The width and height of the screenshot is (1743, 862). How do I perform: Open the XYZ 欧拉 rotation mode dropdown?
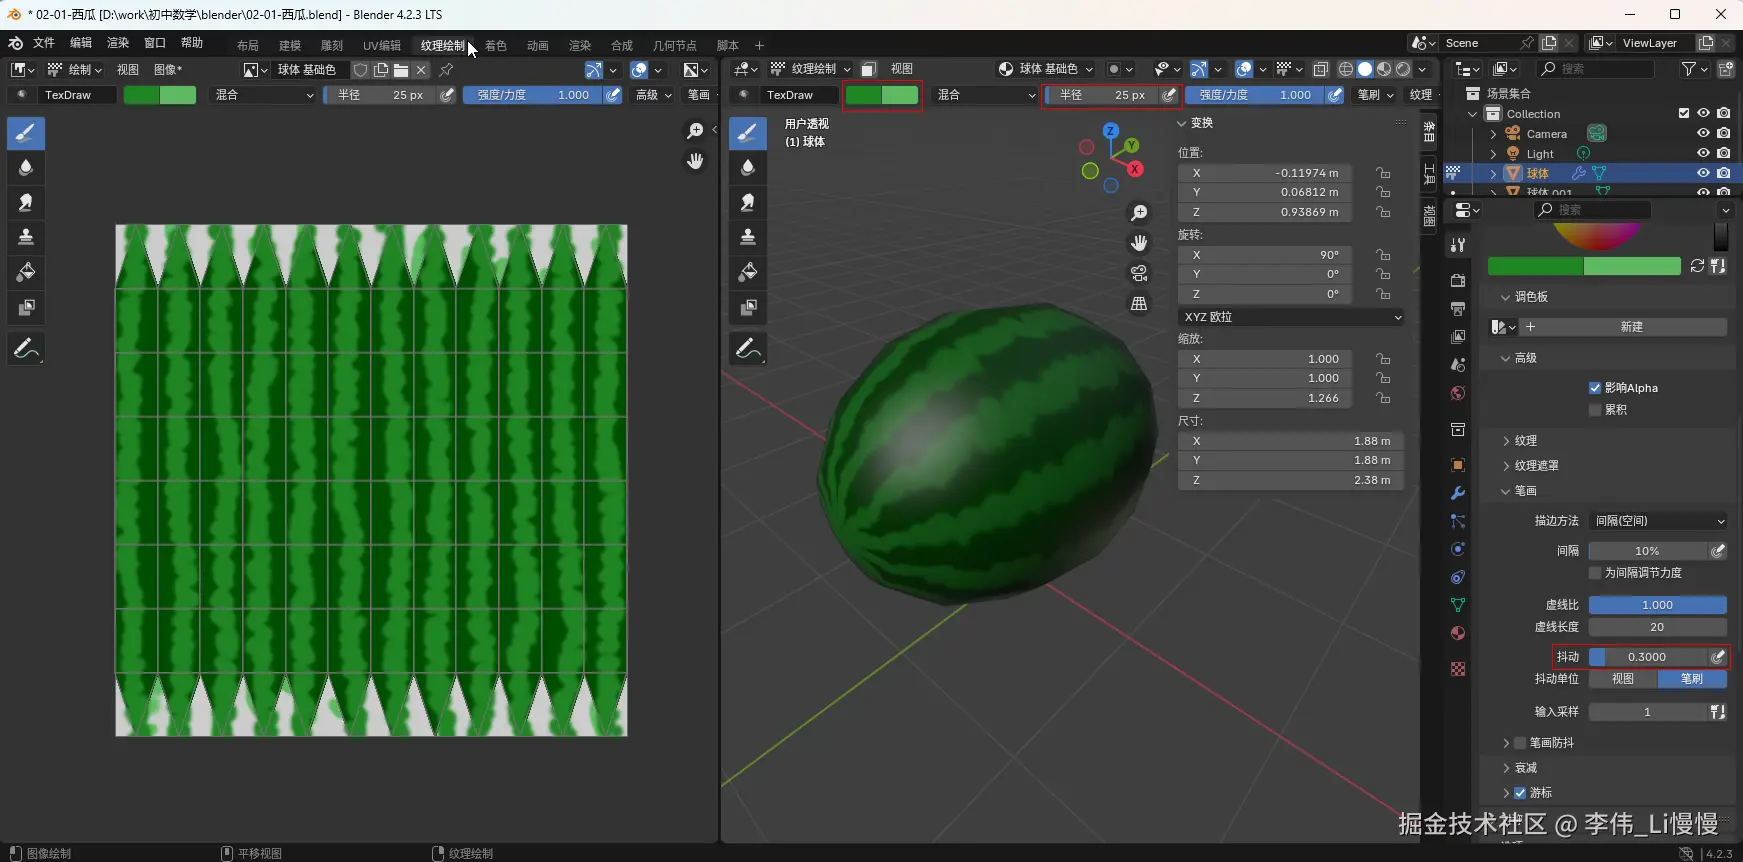click(1291, 317)
